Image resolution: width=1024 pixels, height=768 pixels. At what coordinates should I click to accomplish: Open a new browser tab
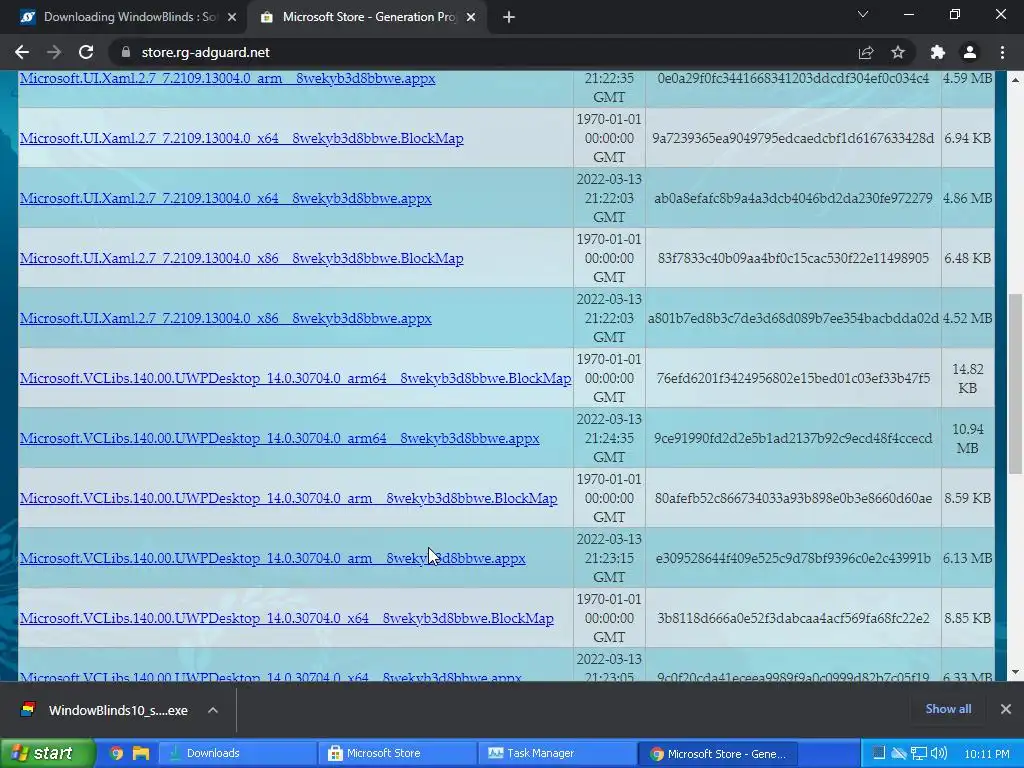pyautogui.click(x=509, y=18)
